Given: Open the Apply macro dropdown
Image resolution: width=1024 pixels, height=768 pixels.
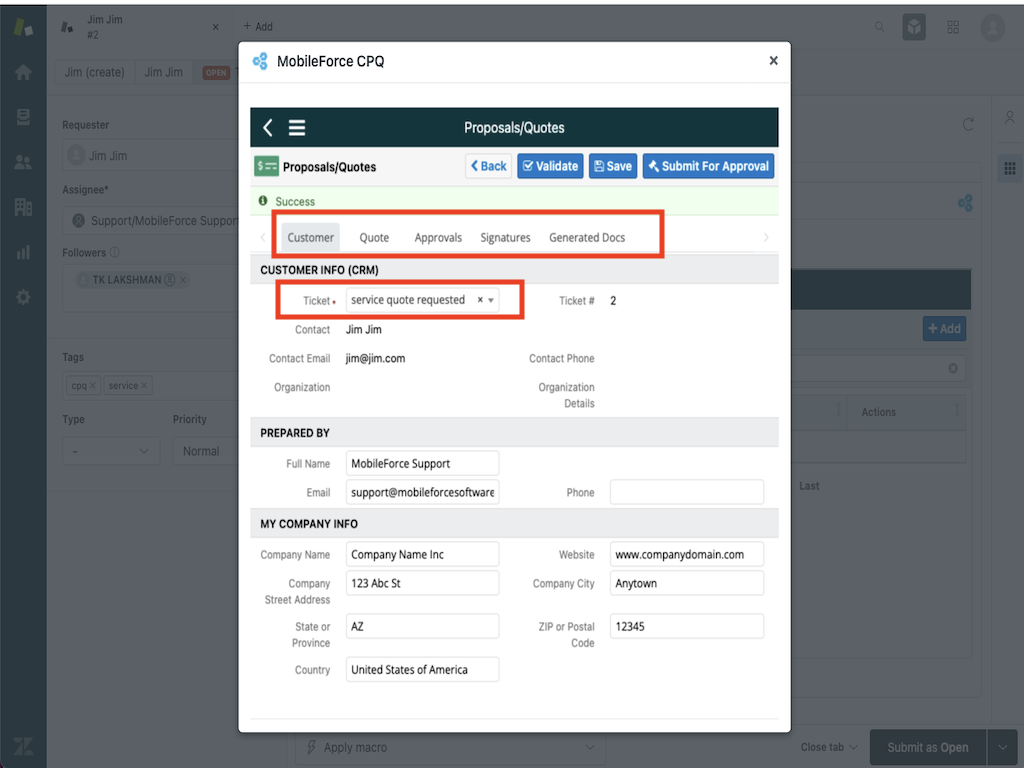Looking at the screenshot, I should tap(450, 747).
